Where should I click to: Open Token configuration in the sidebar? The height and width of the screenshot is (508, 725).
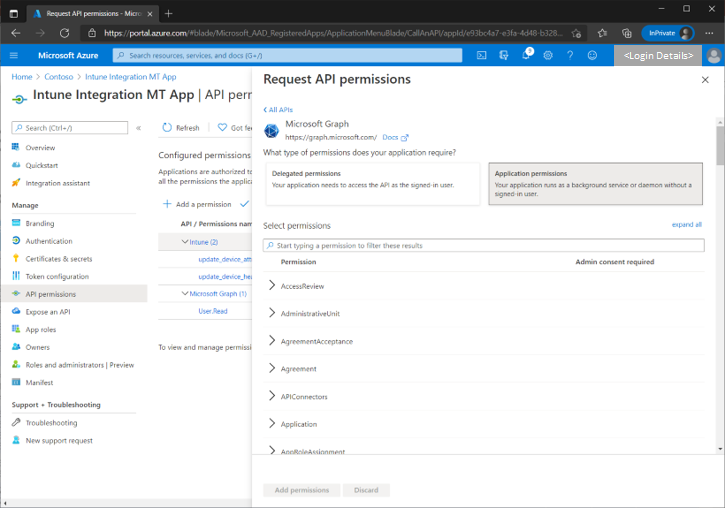tap(57, 276)
